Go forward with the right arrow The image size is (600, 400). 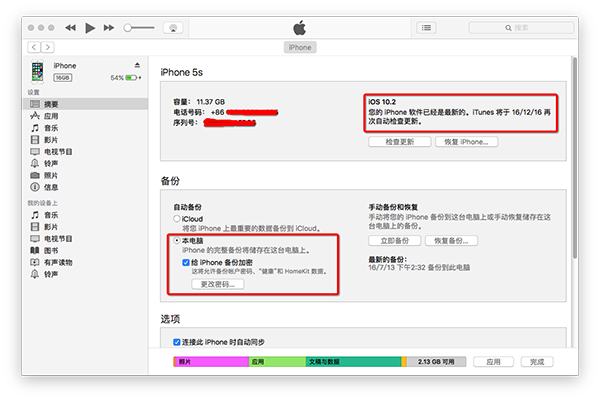pyautogui.click(x=47, y=47)
